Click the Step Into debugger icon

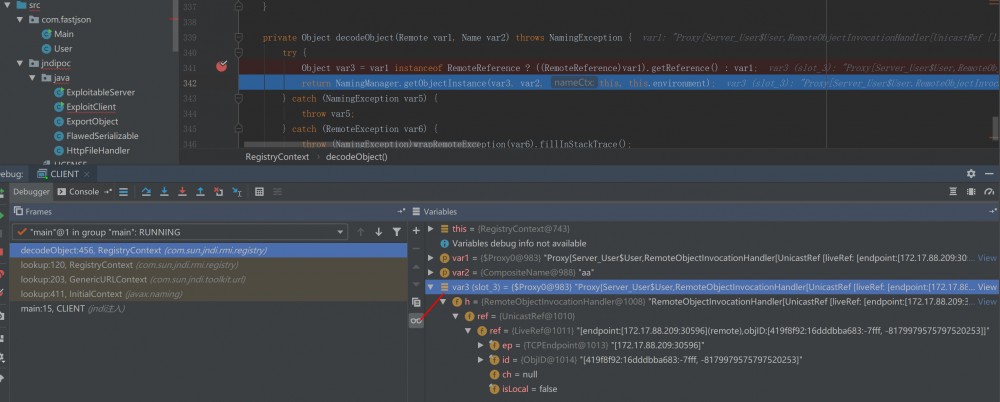pos(164,191)
